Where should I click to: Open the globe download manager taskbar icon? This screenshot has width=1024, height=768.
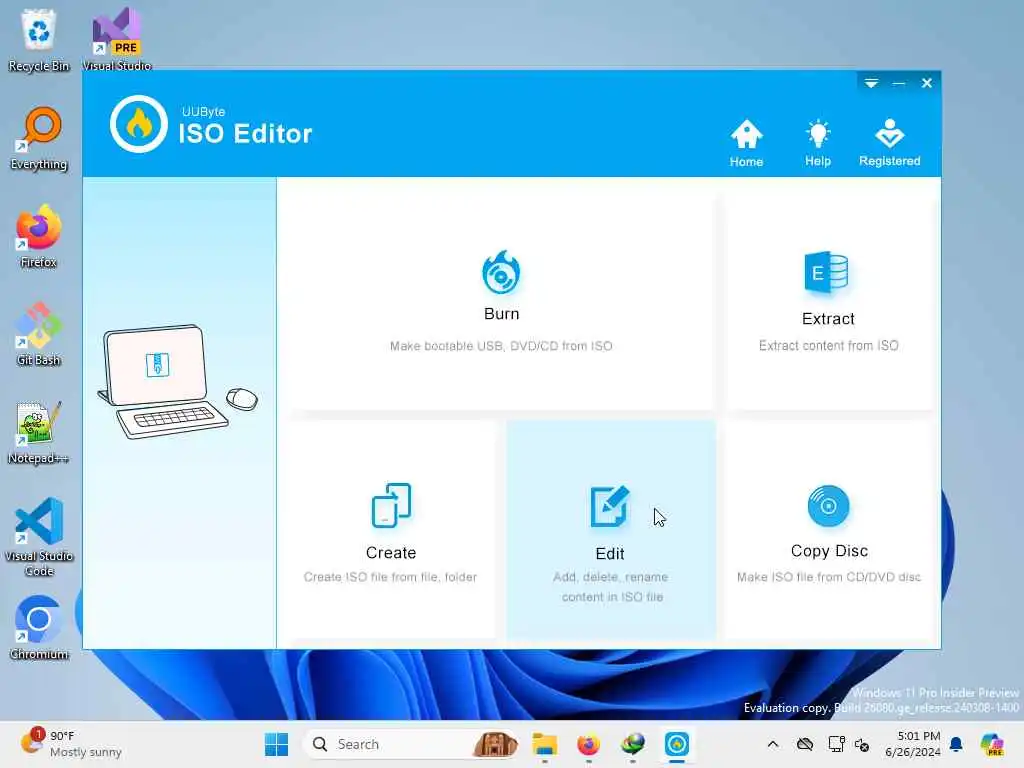(x=632, y=744)
